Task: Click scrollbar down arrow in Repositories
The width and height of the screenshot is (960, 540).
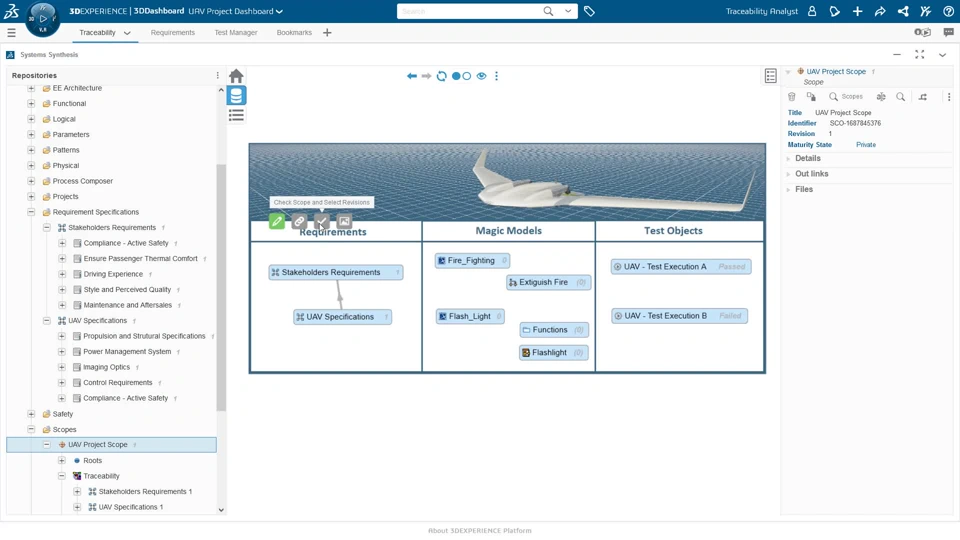Action: click(221, 509)
